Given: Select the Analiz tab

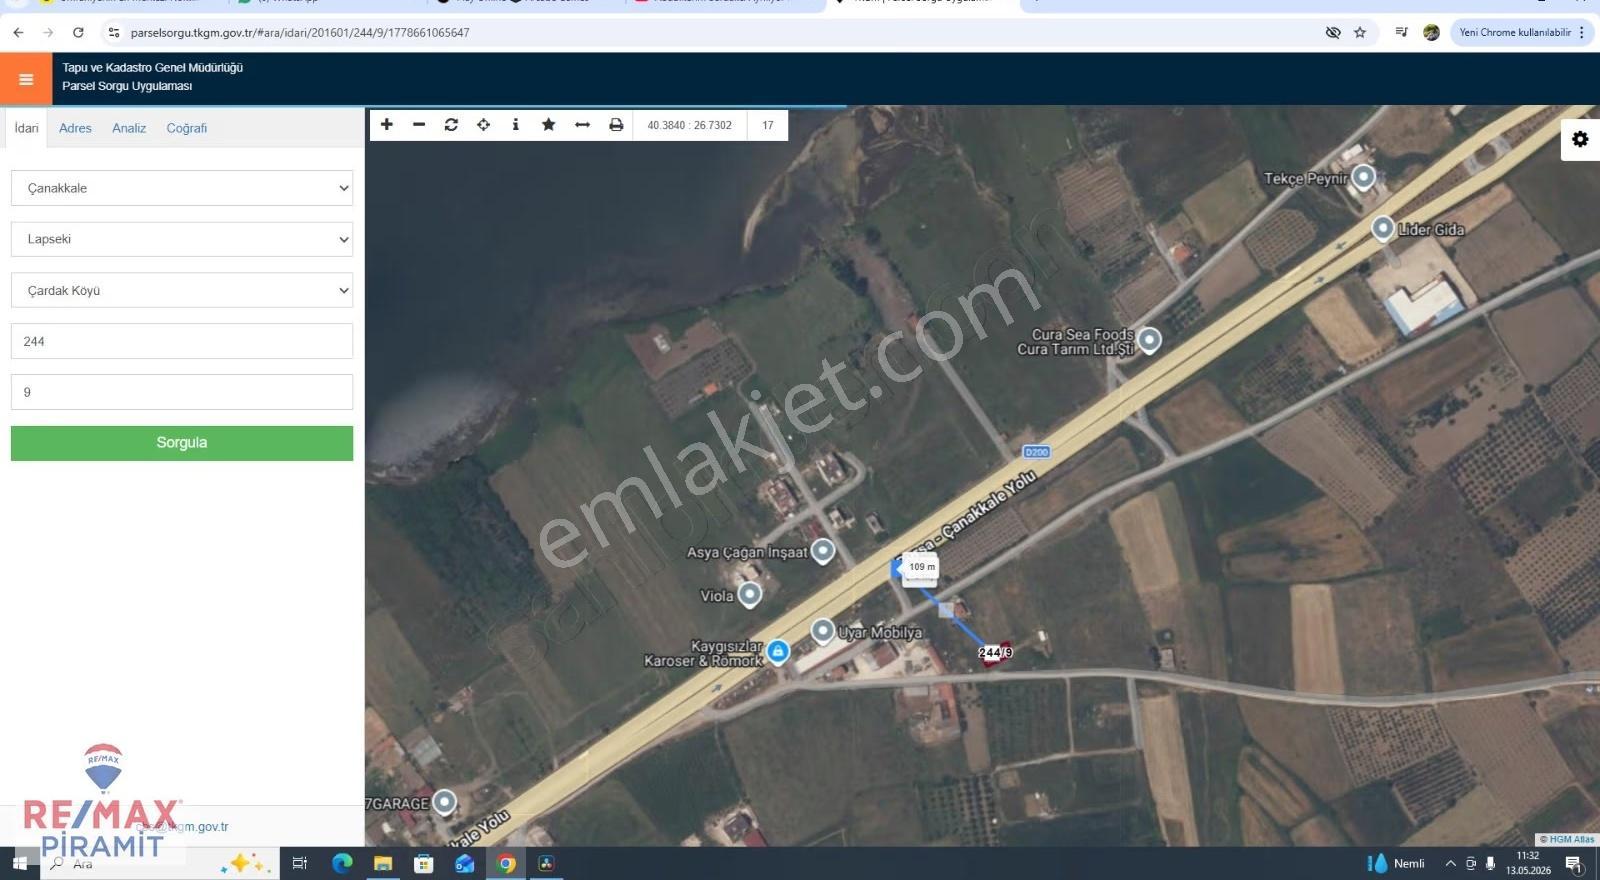Looking at the screenshot, I should point(129,128).
